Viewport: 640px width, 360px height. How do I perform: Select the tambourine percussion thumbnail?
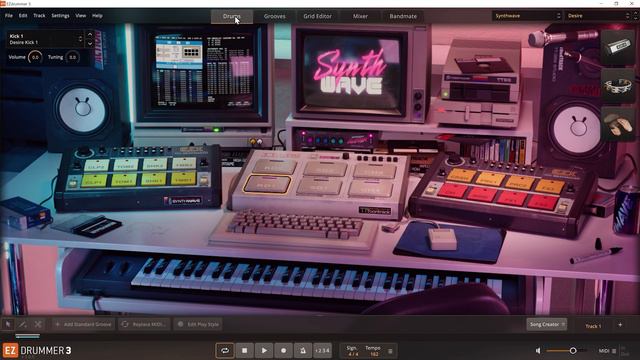618,86
